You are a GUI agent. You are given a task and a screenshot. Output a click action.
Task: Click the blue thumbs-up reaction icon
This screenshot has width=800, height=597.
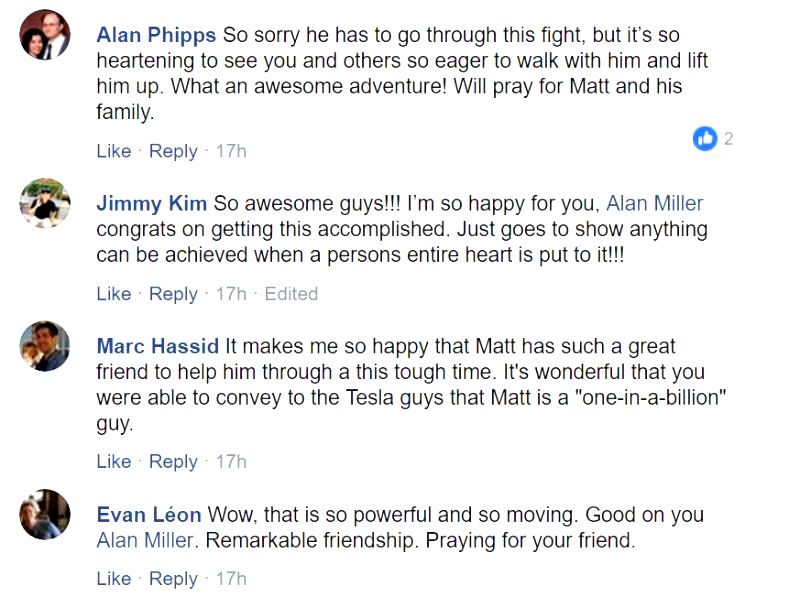[705, 139]
